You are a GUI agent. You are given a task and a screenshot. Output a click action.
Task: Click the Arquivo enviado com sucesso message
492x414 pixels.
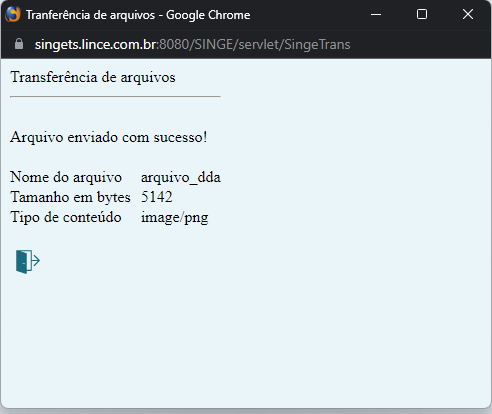[x=109, y=137]
